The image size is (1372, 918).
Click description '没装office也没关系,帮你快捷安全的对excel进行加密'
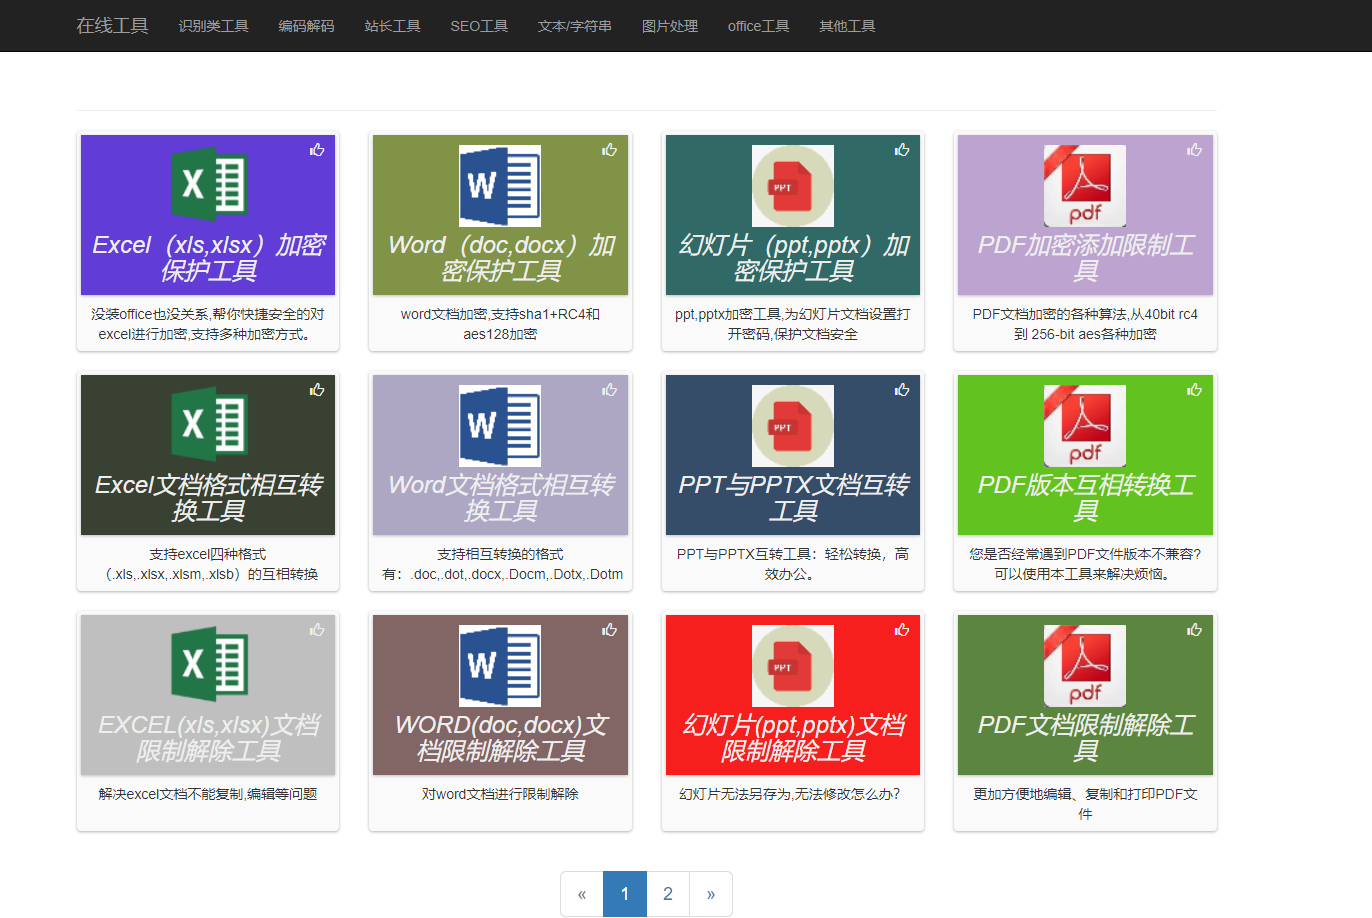(208, 324)
